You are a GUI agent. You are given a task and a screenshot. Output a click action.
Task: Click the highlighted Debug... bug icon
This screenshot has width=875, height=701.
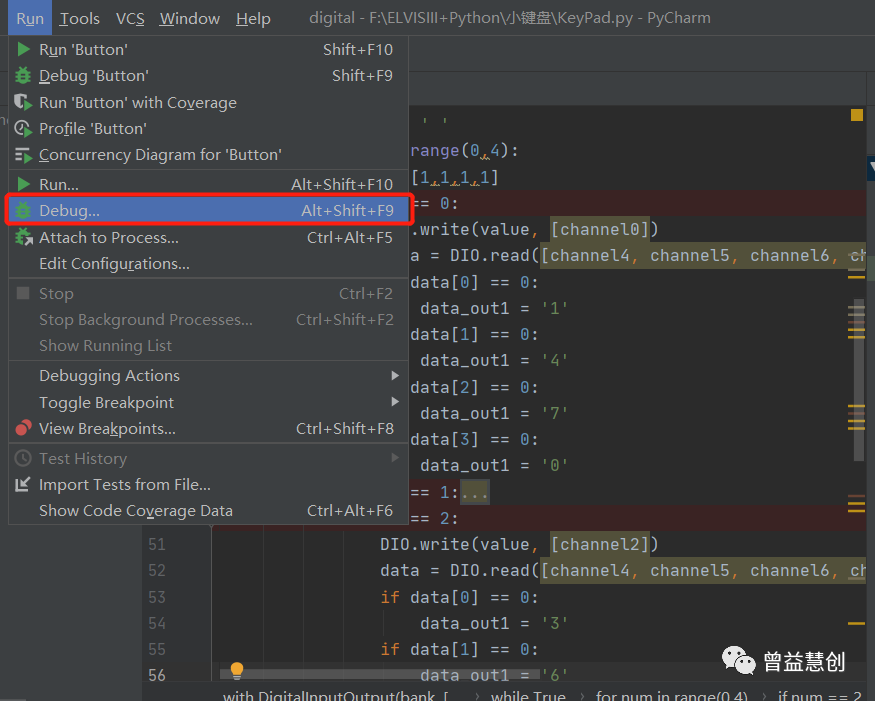tap(23, 210)
